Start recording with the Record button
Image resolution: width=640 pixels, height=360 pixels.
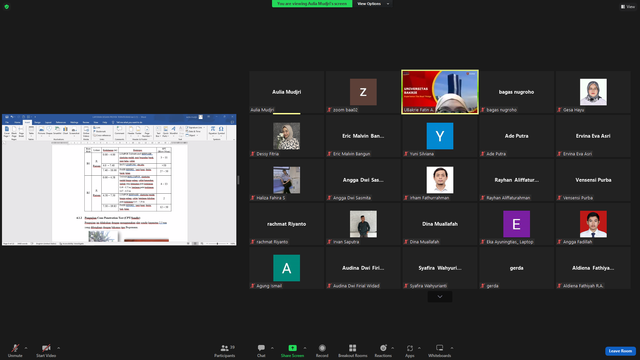click(322, 350)
